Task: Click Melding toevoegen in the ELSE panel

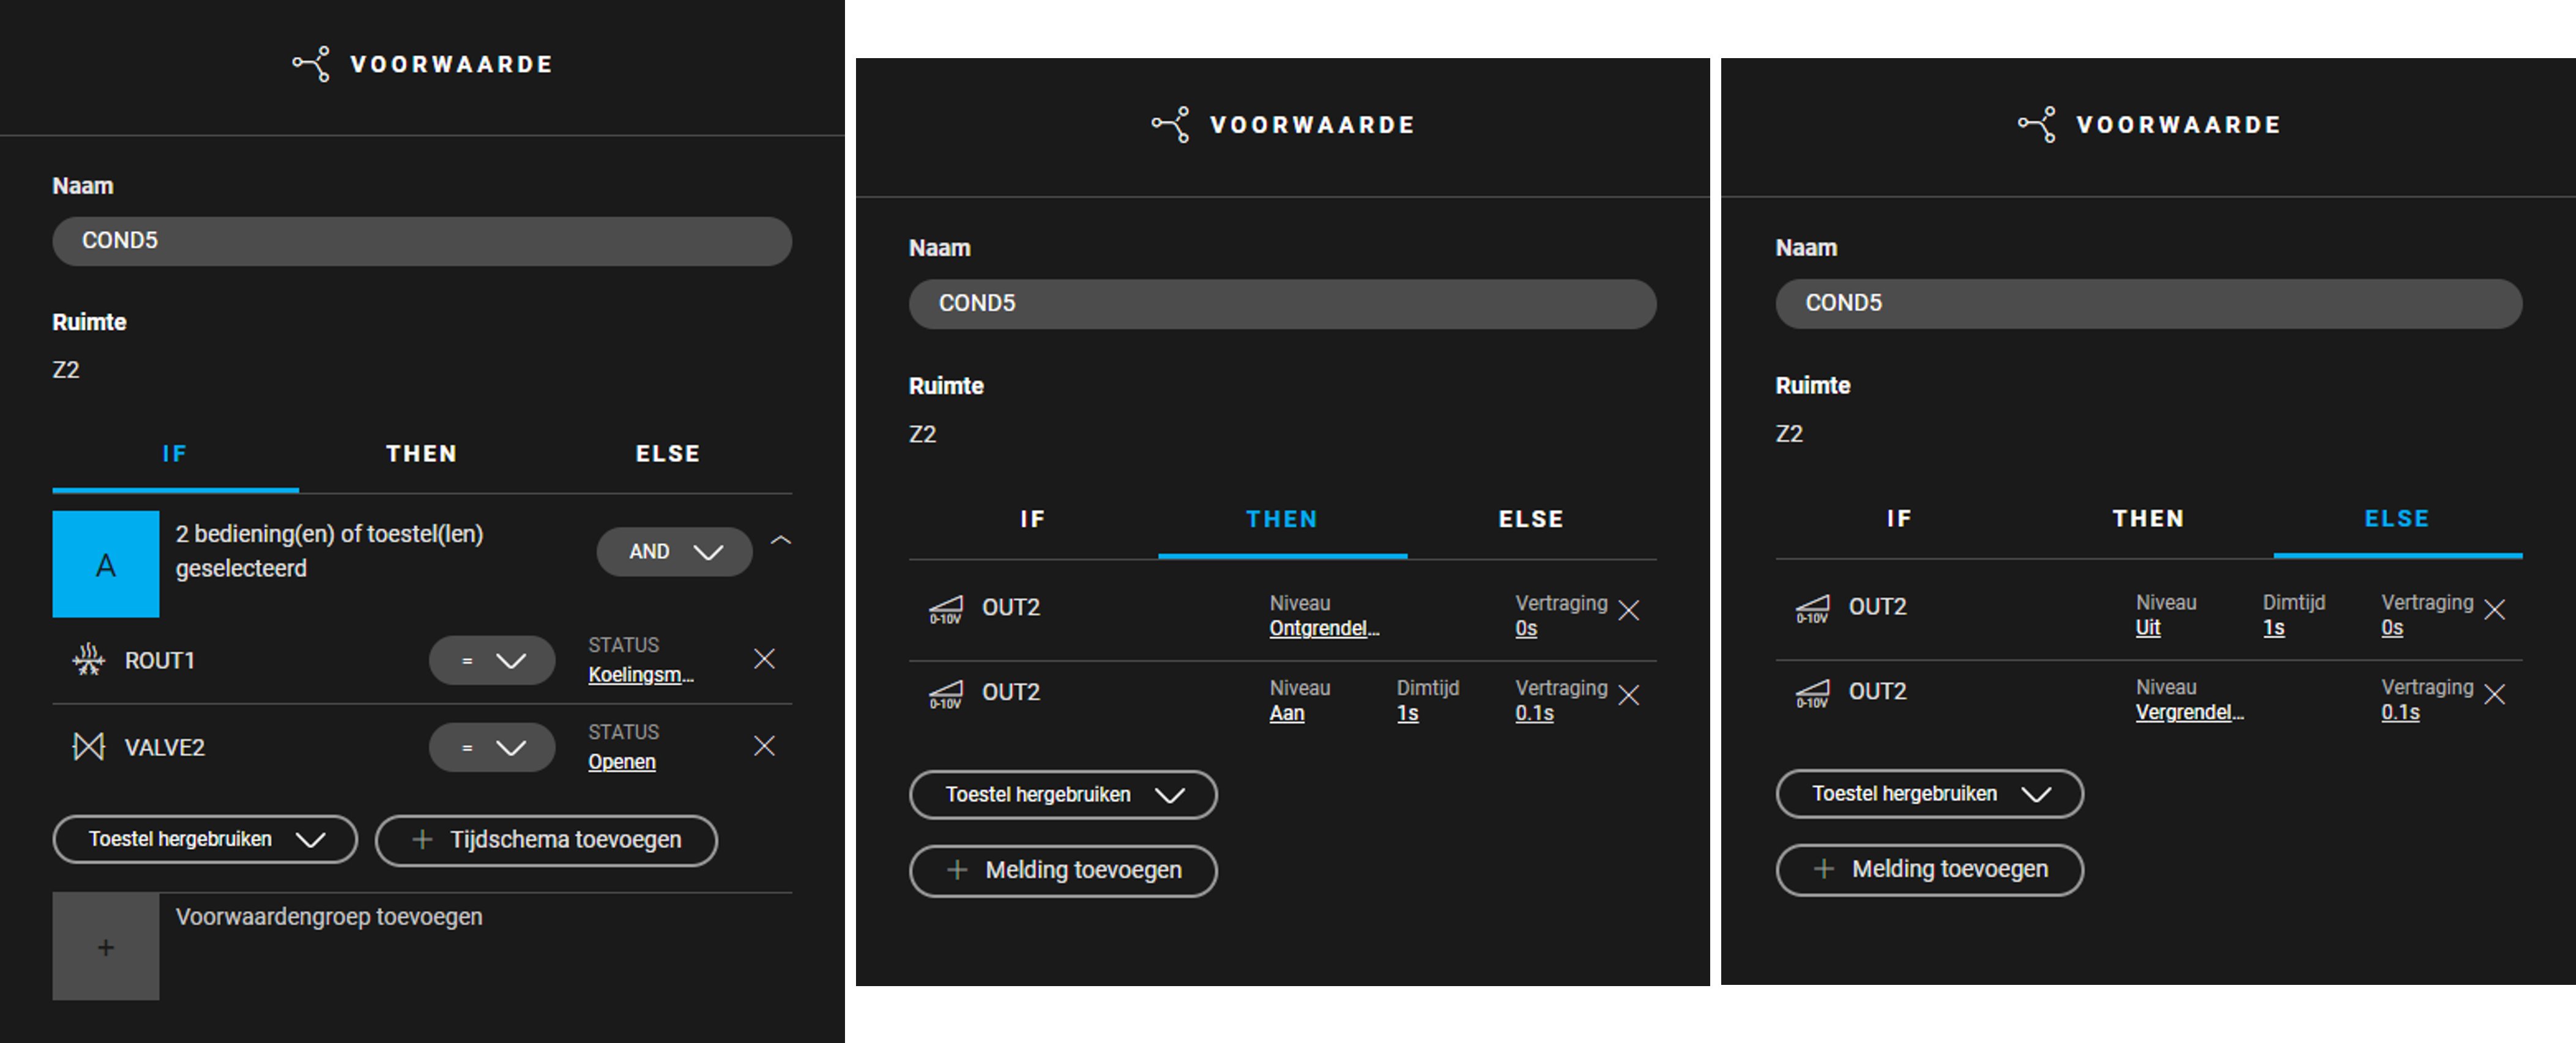Action: coord(1929,870)
